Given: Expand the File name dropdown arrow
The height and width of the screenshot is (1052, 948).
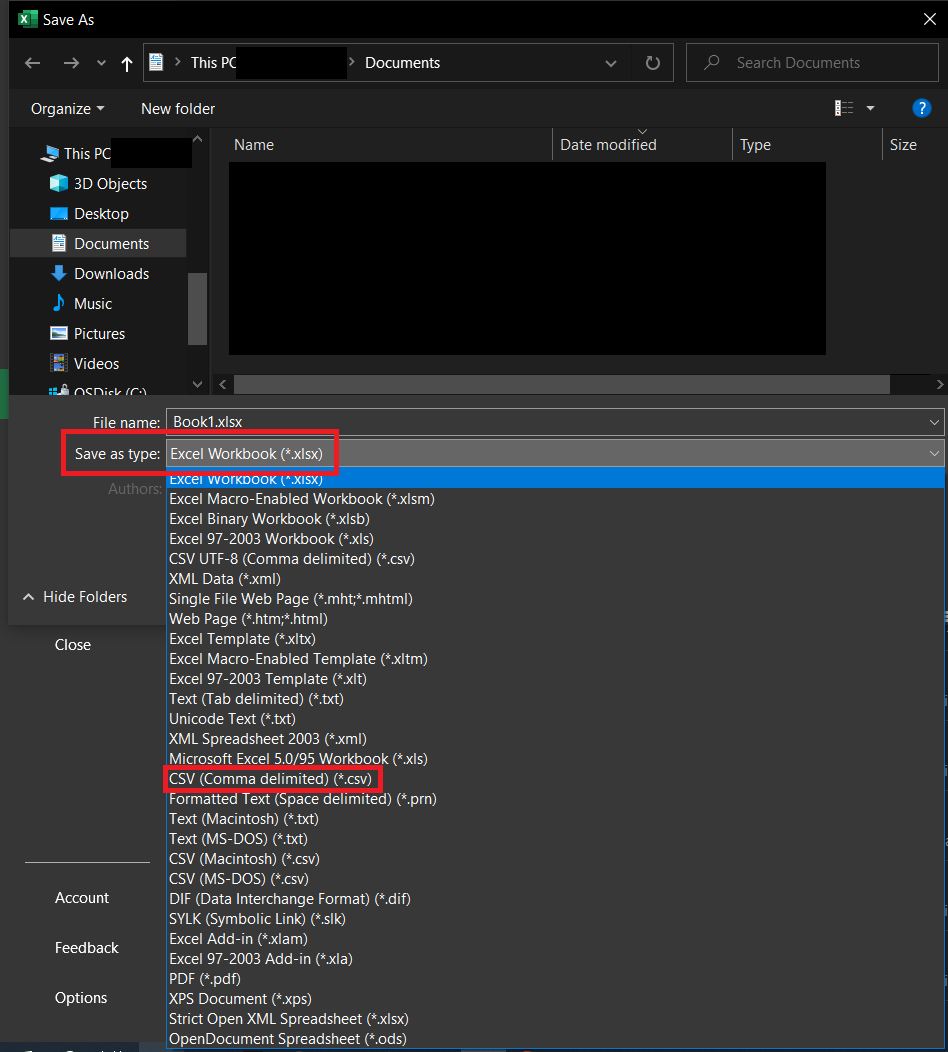Looking at the screenshot, I should (934, 422).
